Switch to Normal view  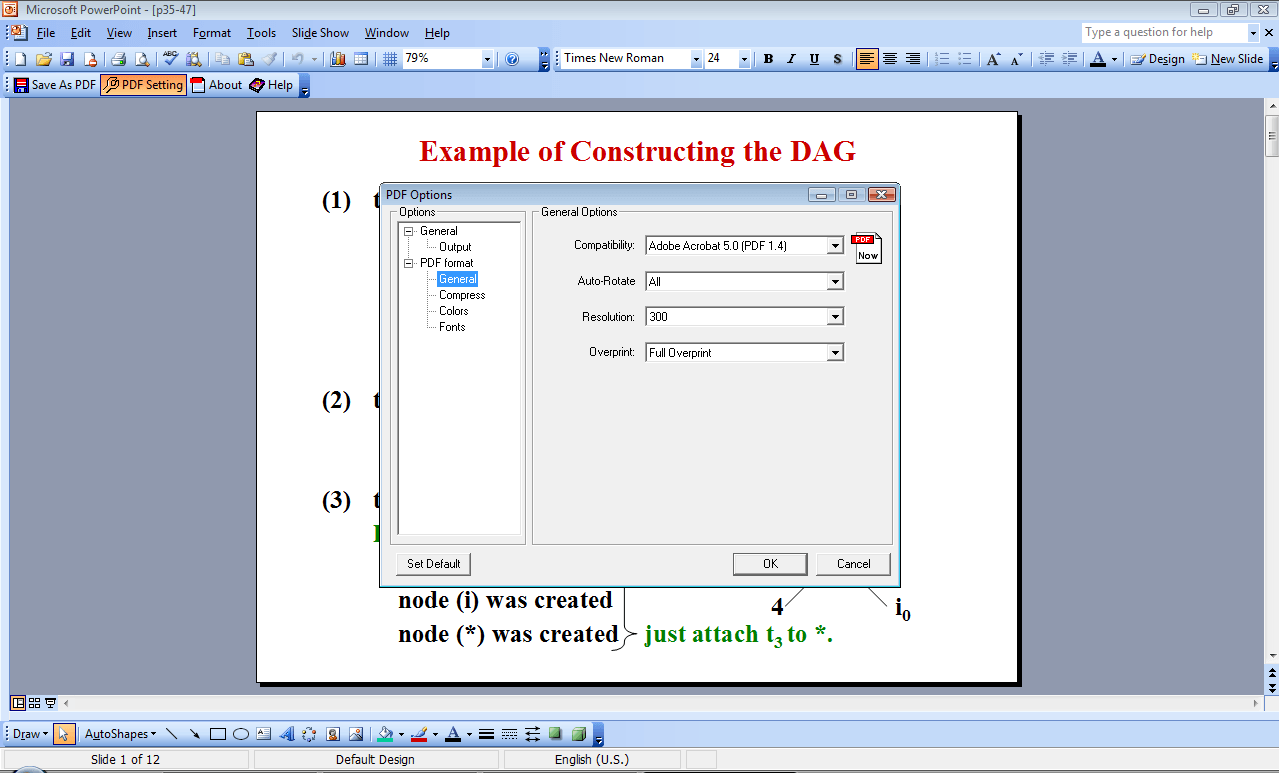pyautogui.click(x=18, y=703)
